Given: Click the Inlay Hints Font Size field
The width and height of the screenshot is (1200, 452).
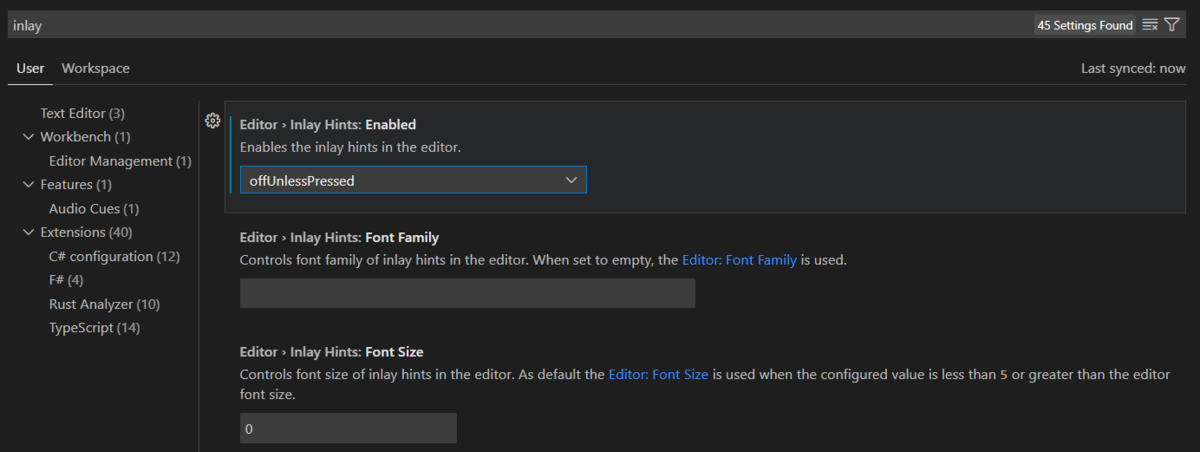Looking at the screenshot, I should pyautogui.click(x=348, y=428).
